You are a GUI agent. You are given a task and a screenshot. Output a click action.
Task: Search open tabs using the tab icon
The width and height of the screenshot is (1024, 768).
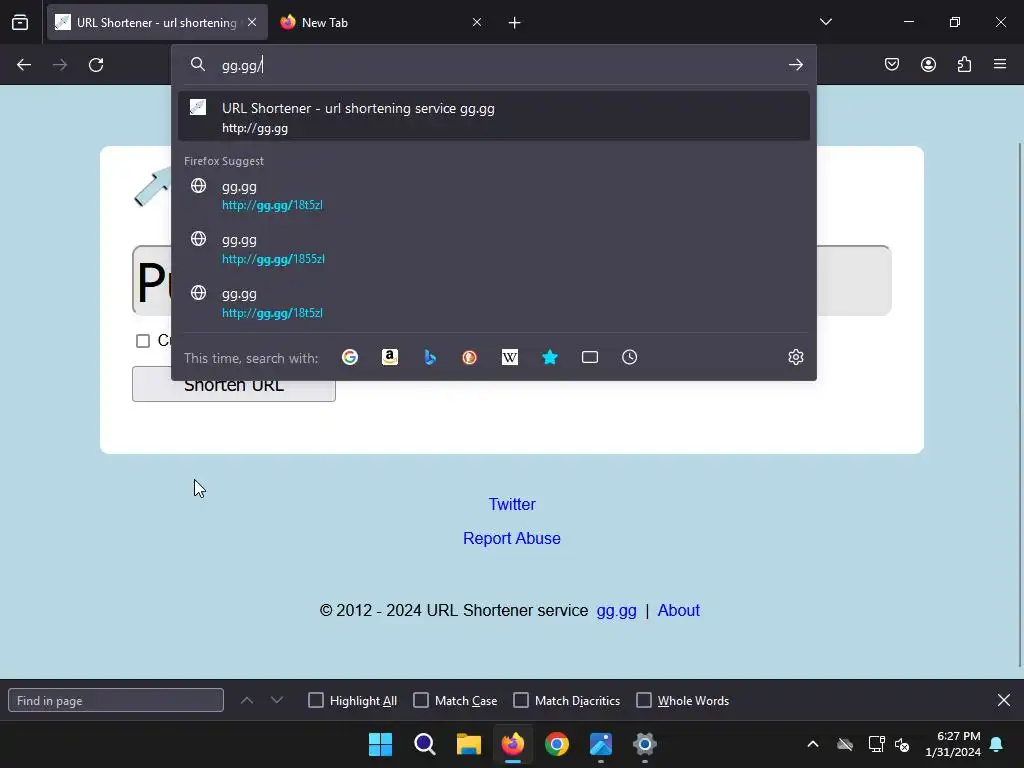590,357
